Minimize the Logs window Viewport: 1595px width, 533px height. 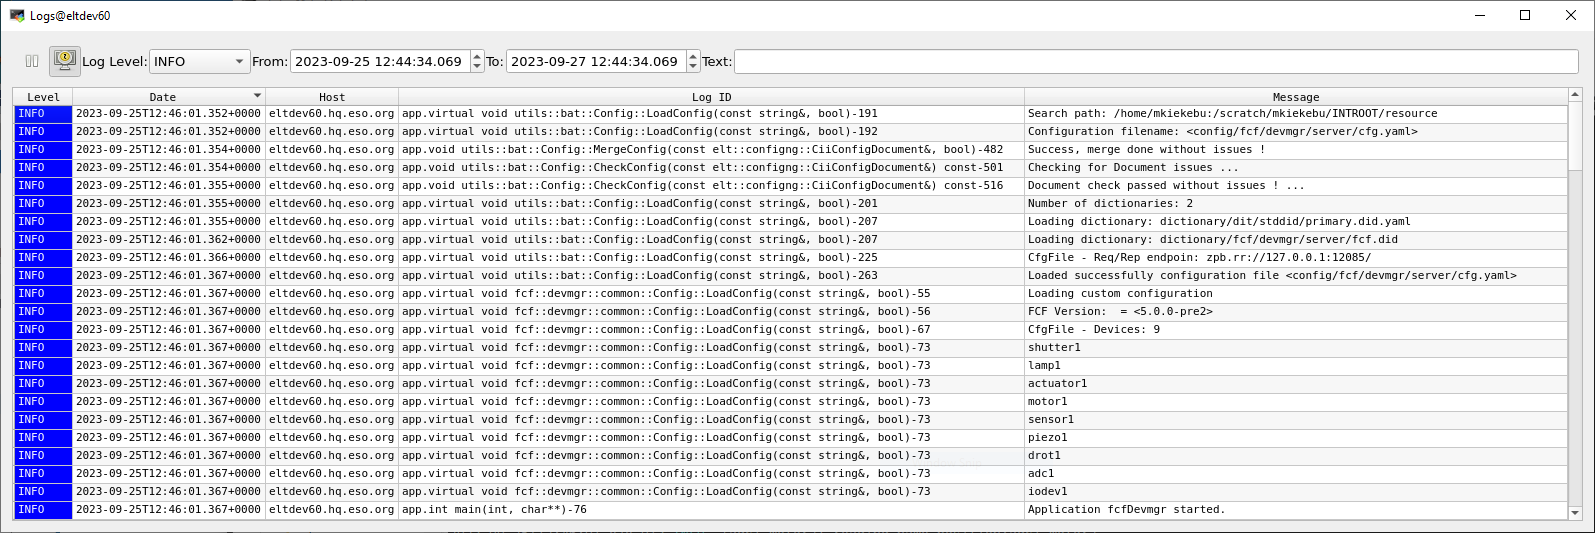click(1479, 15)
